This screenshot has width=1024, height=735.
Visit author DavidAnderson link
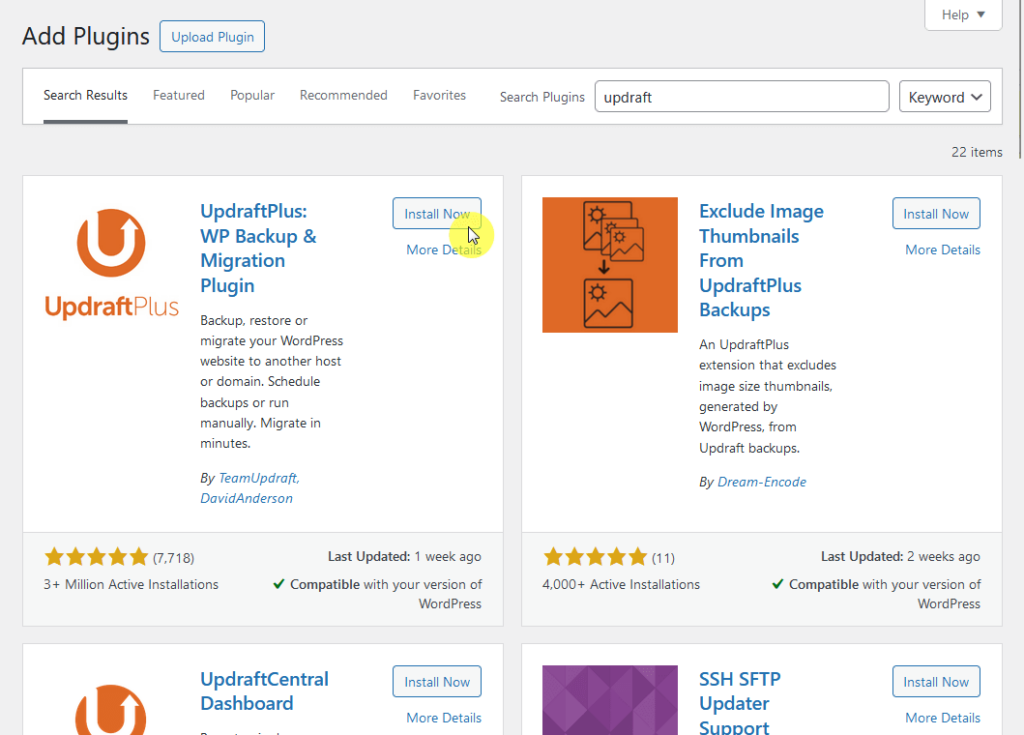click(246, 498)
